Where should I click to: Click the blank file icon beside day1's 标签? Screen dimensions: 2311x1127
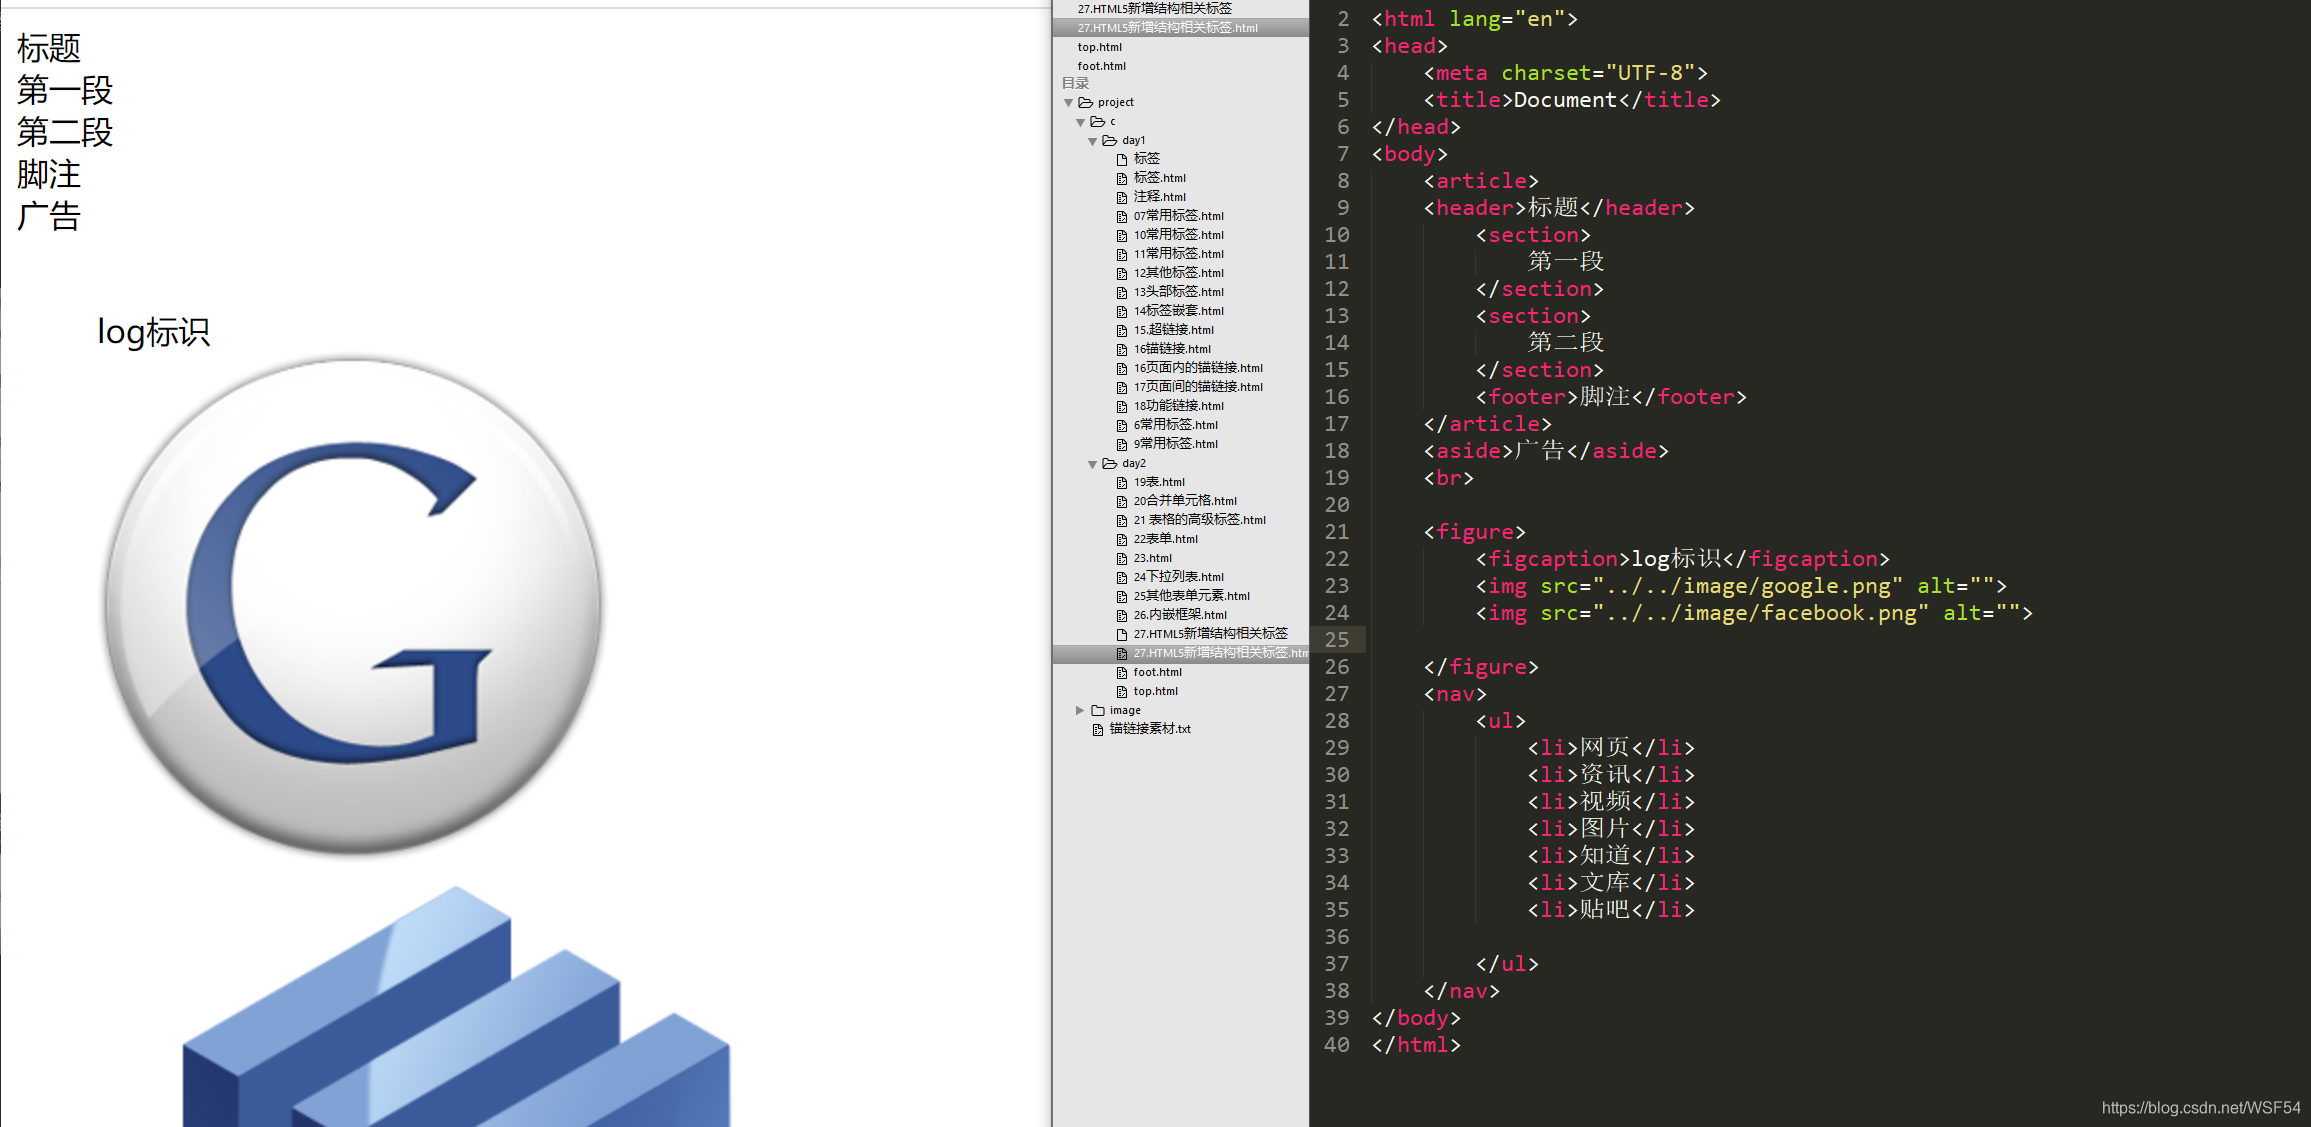tap(1122, 159)
